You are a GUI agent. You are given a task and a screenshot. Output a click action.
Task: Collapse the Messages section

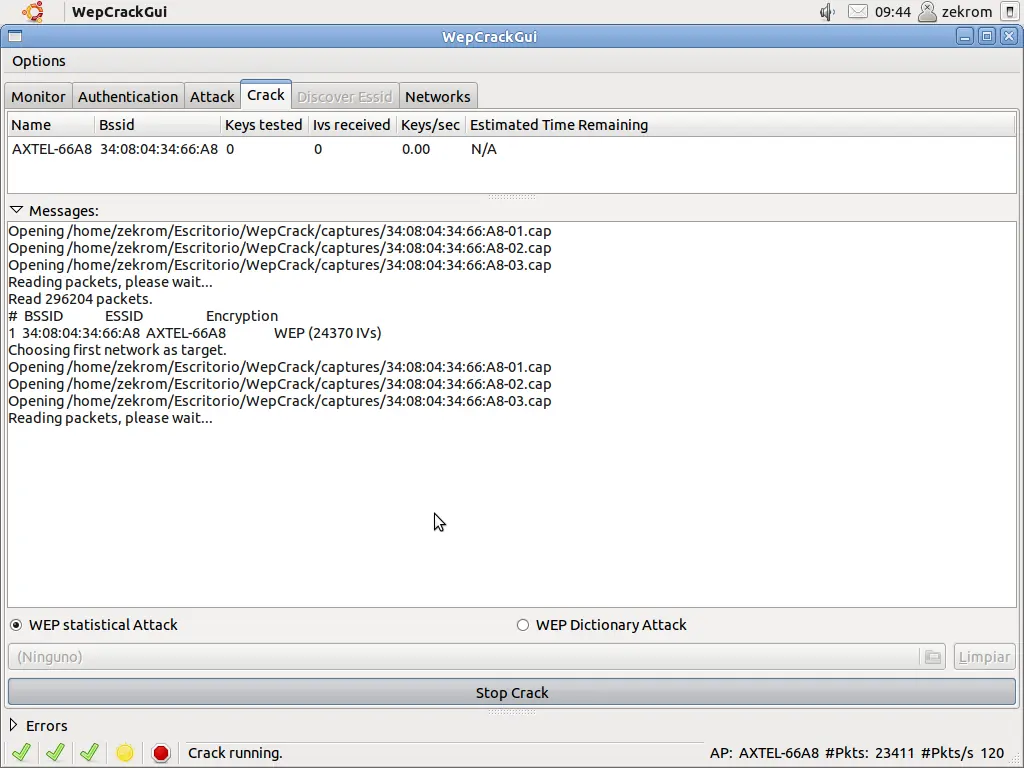pos(16,210)
